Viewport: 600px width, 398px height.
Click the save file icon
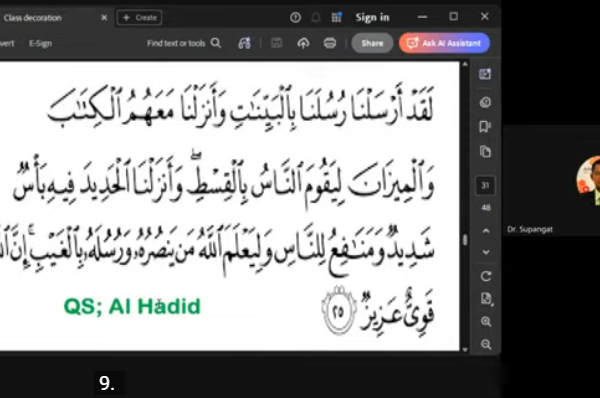point(276,43)
